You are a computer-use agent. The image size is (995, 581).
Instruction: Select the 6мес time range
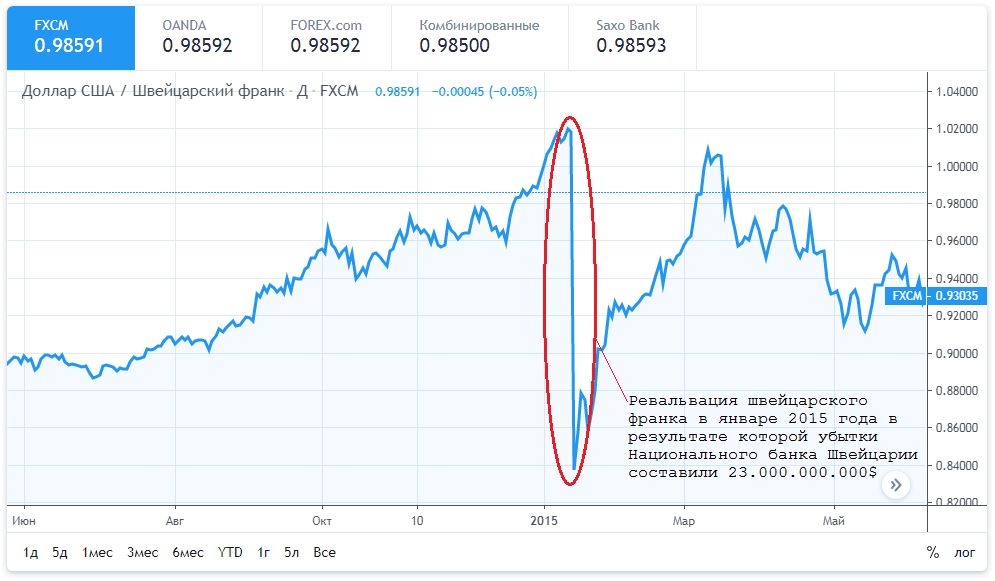pos(188,552)
